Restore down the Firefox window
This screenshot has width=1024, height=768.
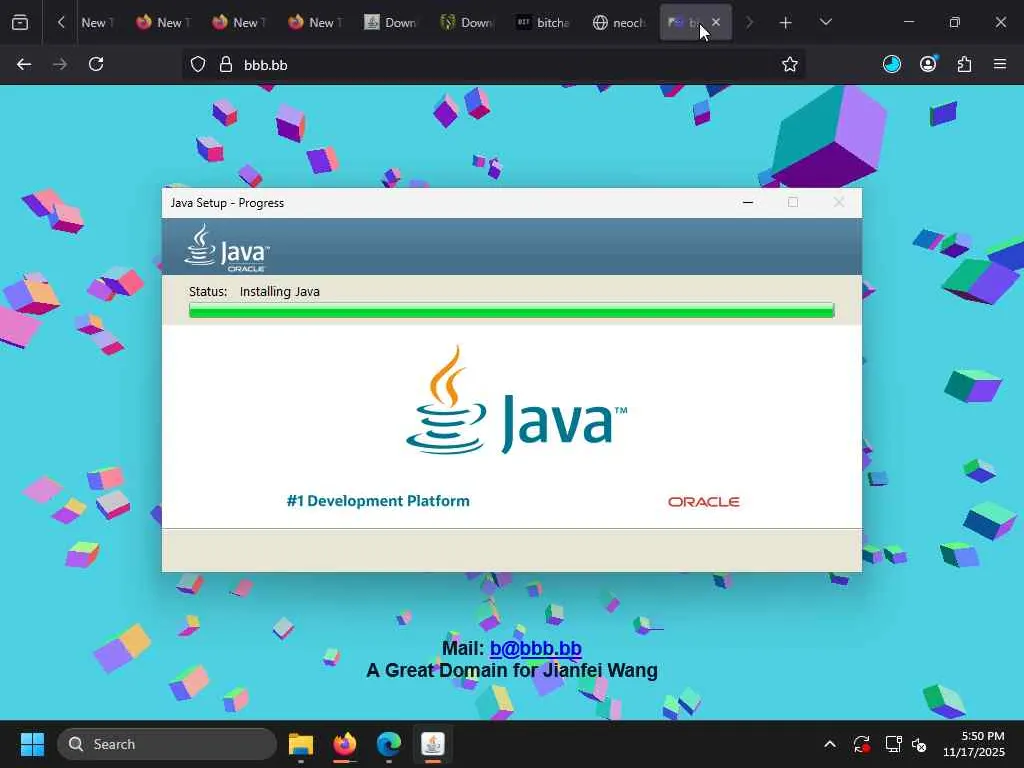point(954,22)
